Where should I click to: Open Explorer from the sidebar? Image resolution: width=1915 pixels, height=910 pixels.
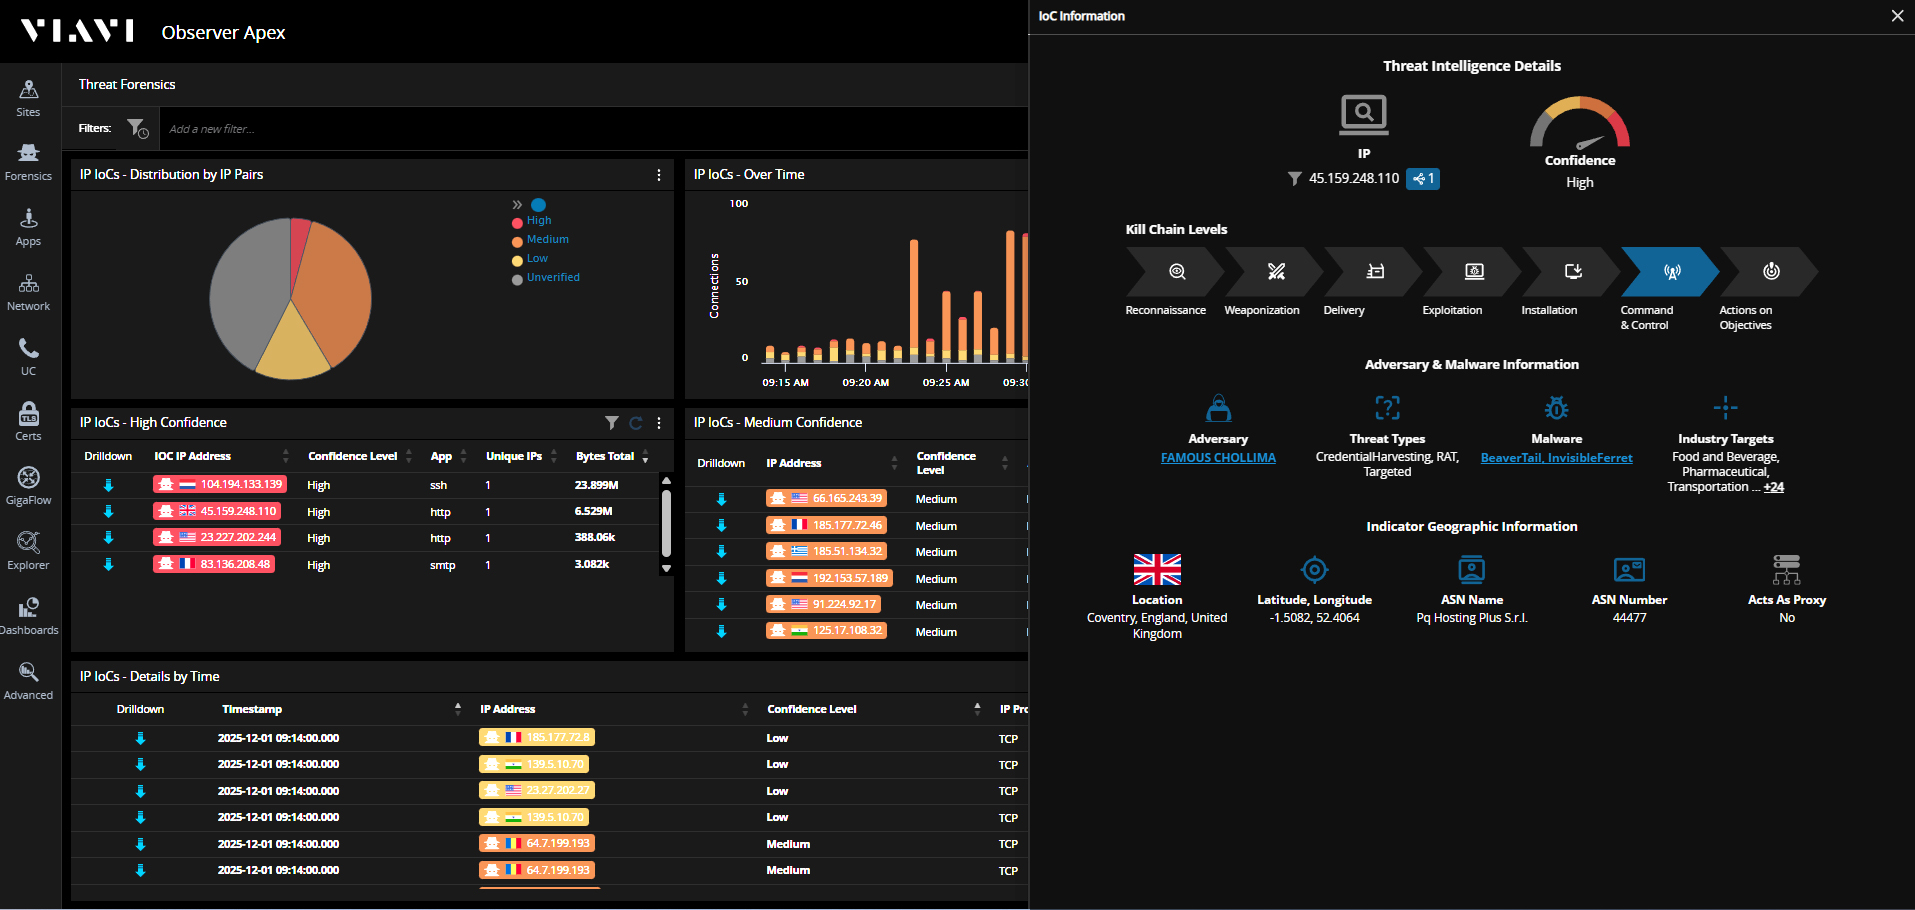pyautogui.click(x=28, y=551)
